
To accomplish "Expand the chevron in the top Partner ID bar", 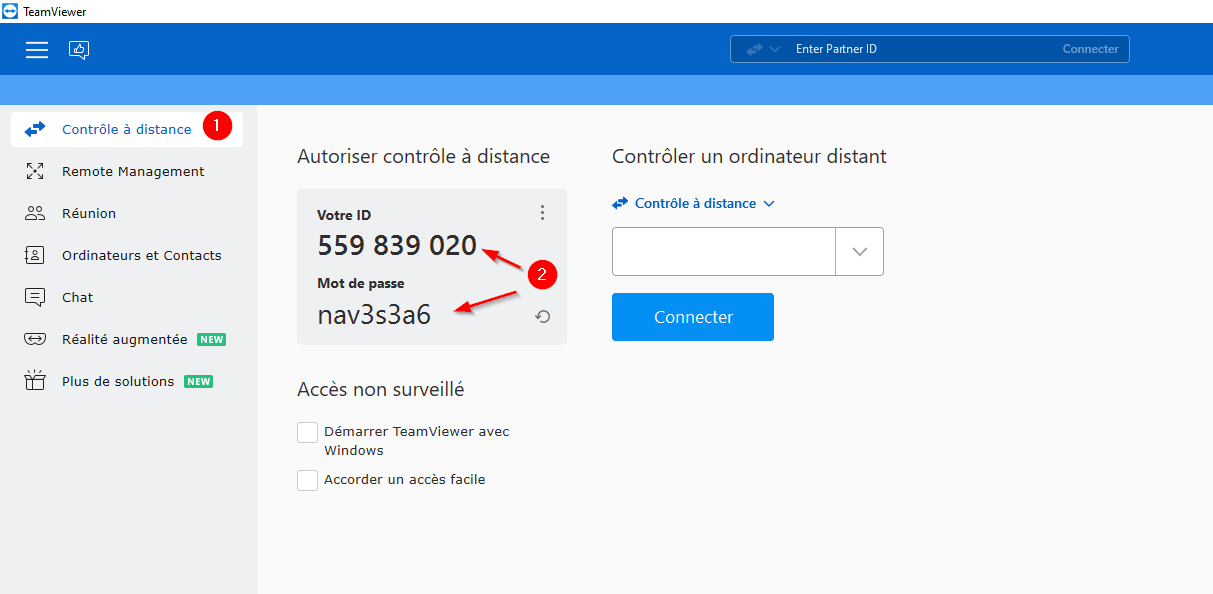I will click(775, 49).
